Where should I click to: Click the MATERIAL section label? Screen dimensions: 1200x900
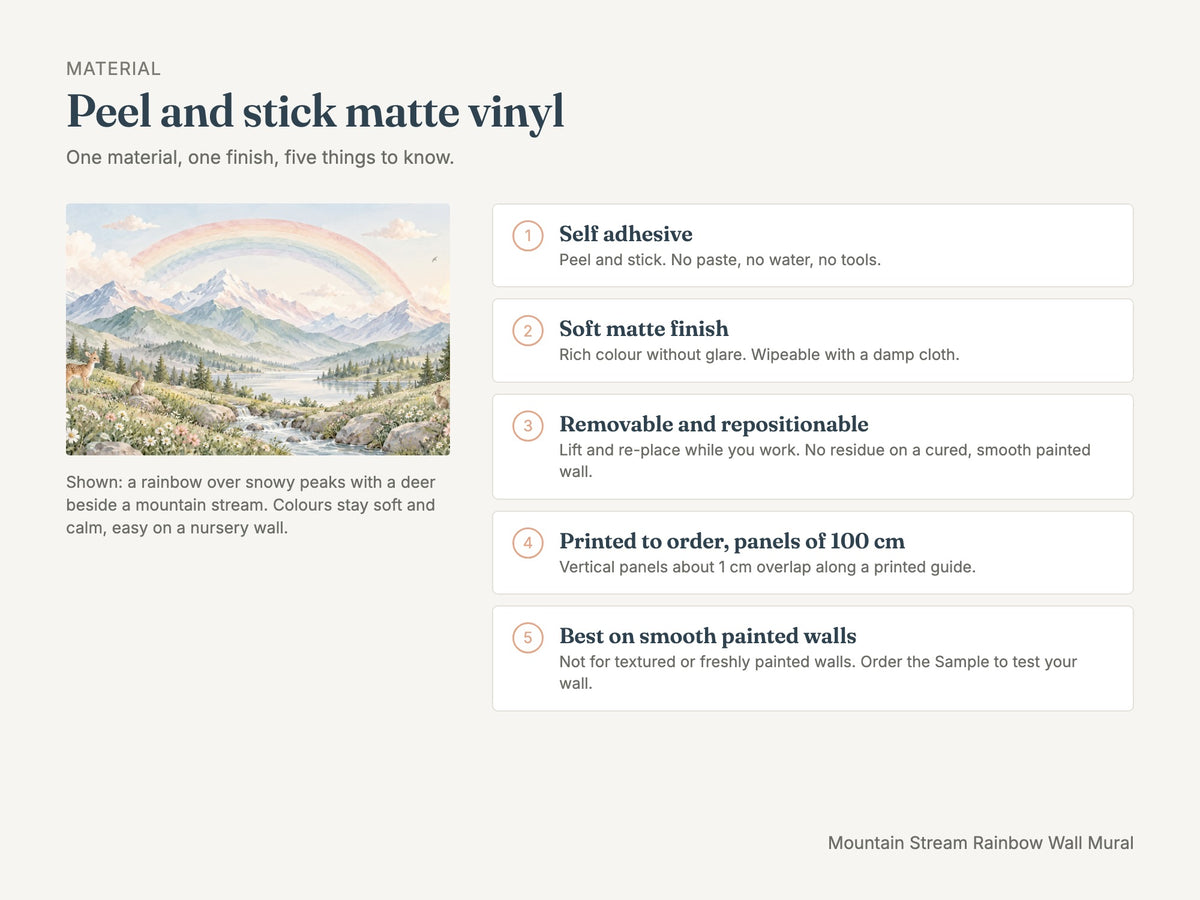coord(113,69)
